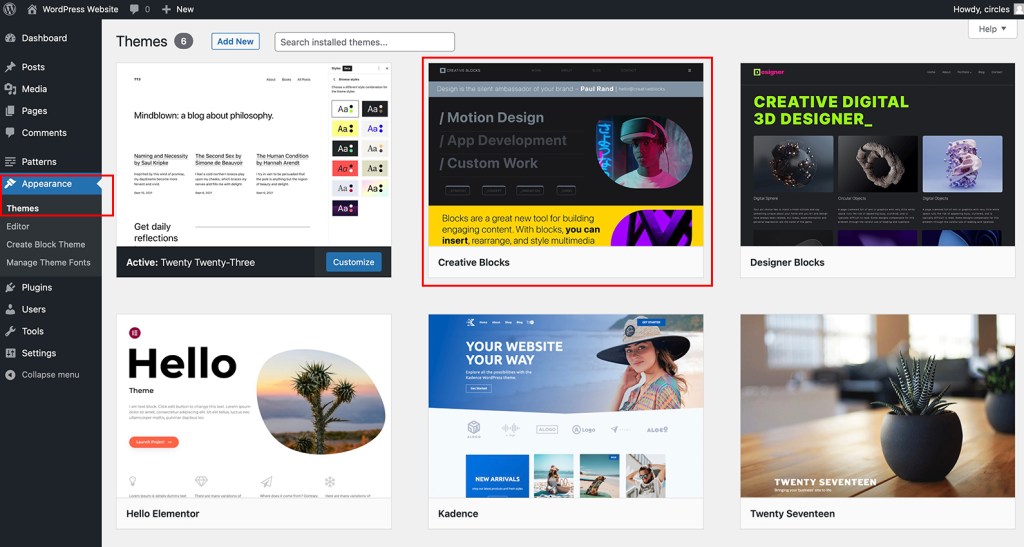Click the WordPress Website site name link
Viewport: 1024px width, 547px height.
[80, 9]
